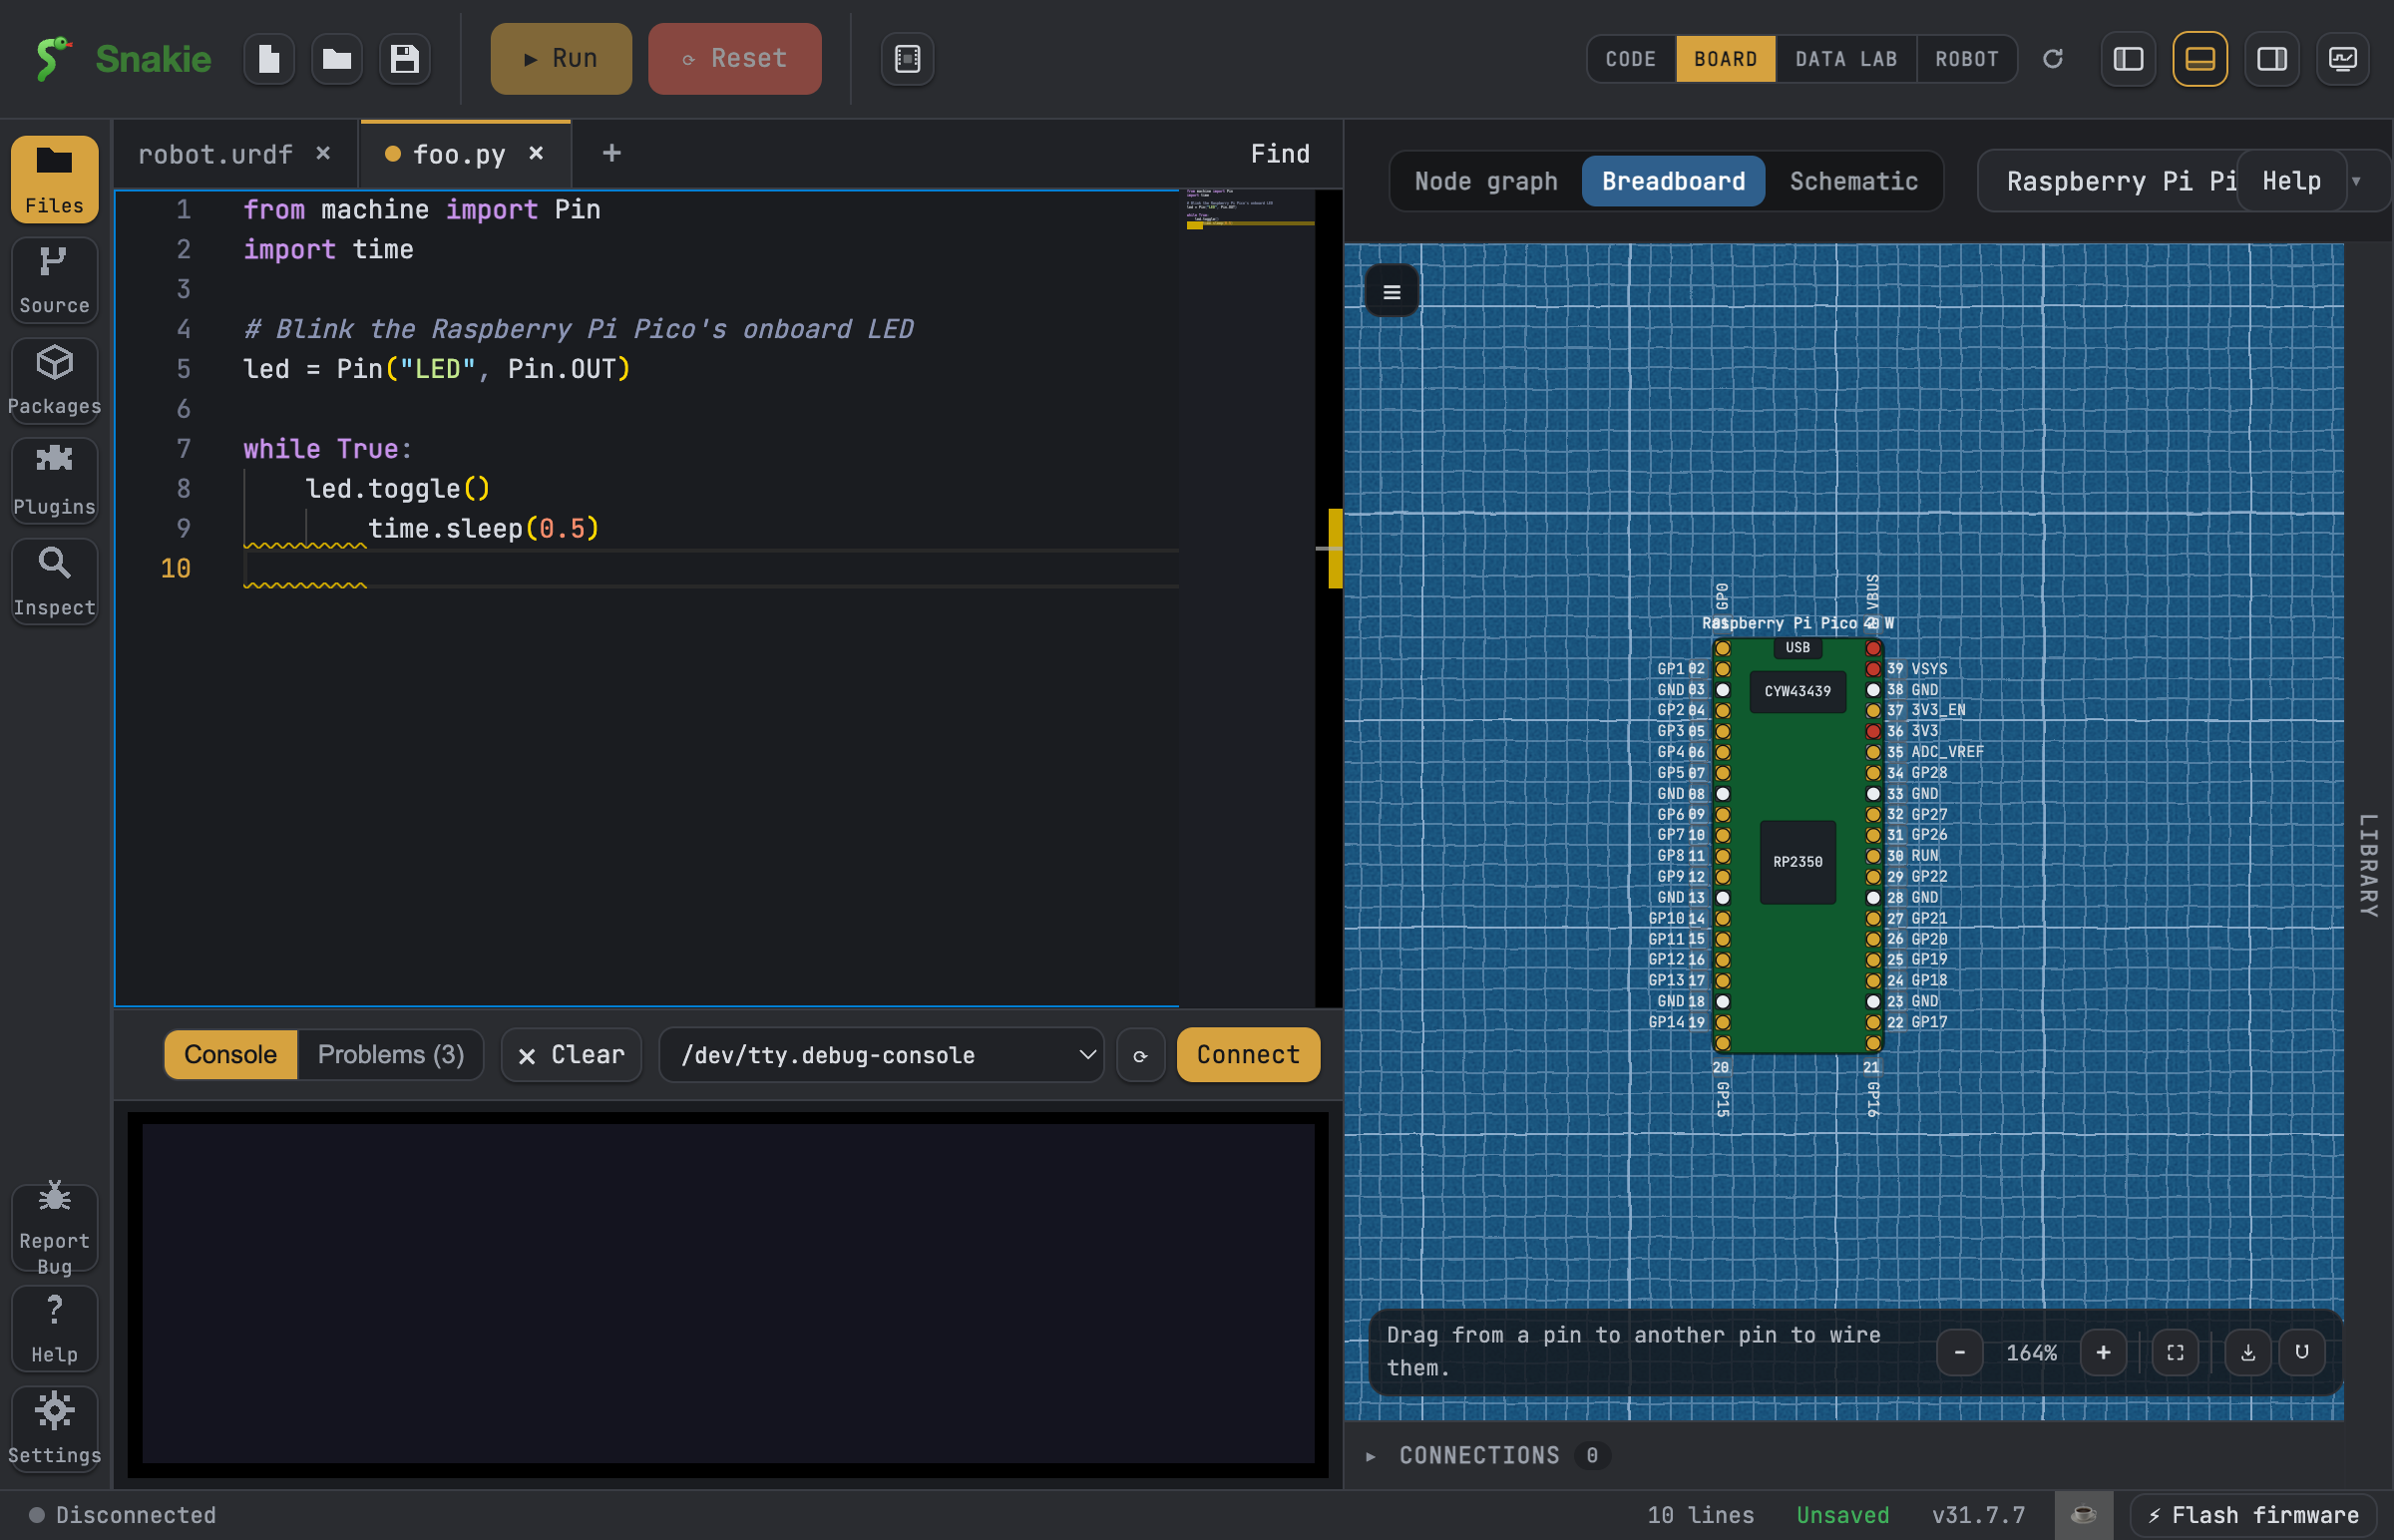Run the program
This screenshot has width=2394, height=1540.
pos(561,59)
